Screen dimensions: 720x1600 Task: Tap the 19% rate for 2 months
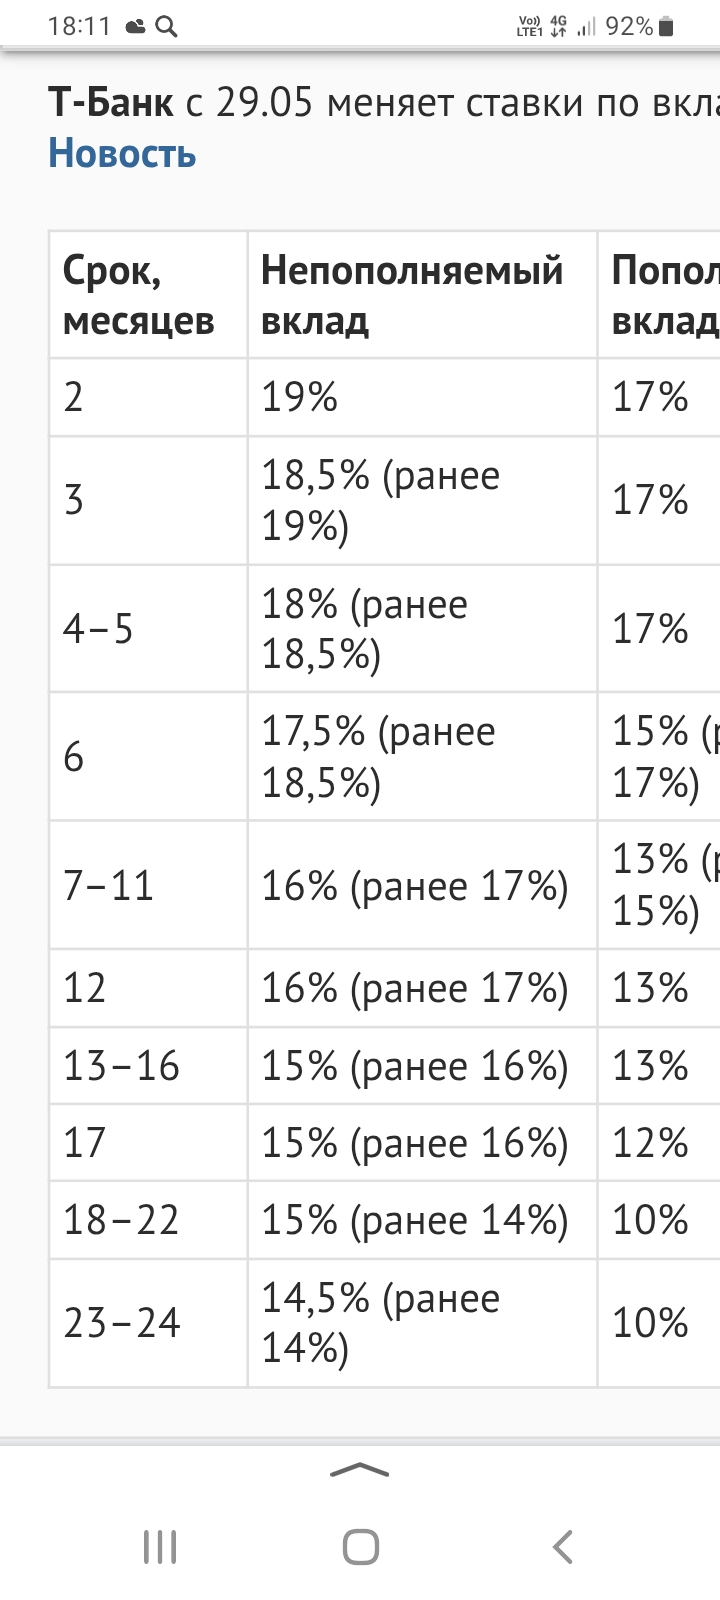pos(300,397)
